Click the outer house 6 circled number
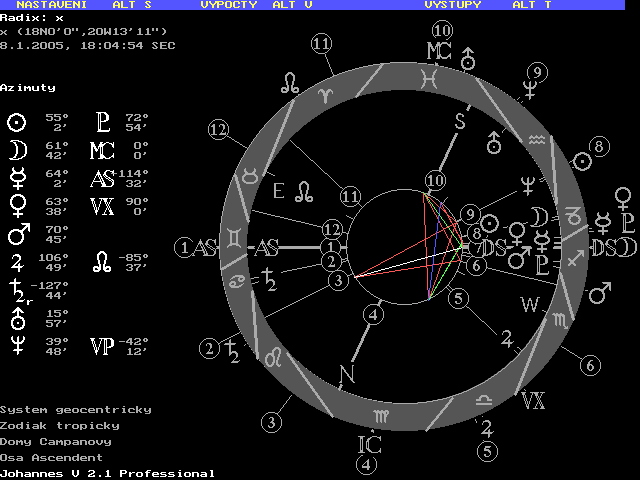Screen dimensions: 640x480 coord(590,366)
